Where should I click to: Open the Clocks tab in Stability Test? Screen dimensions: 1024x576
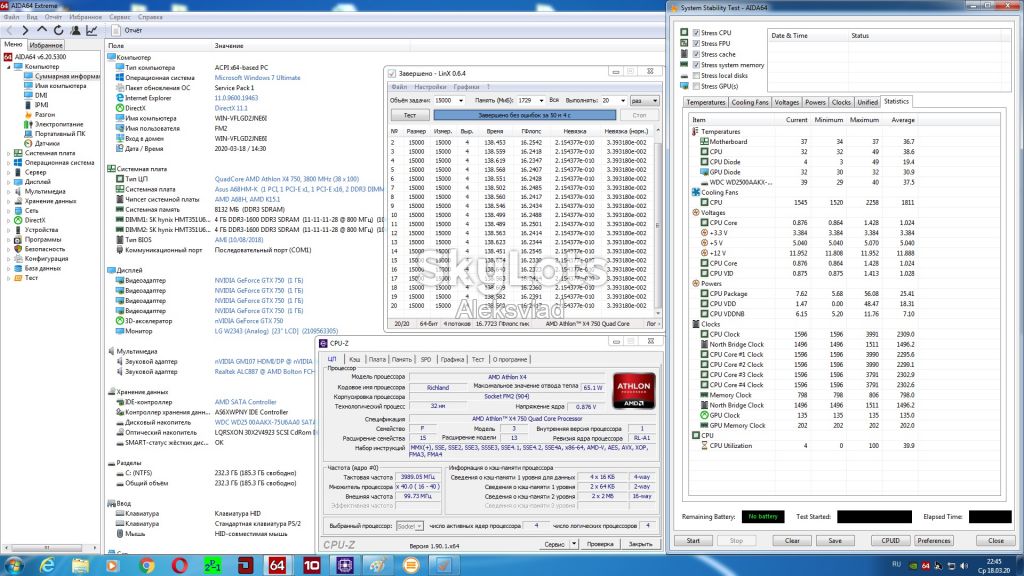pos(841,103)
